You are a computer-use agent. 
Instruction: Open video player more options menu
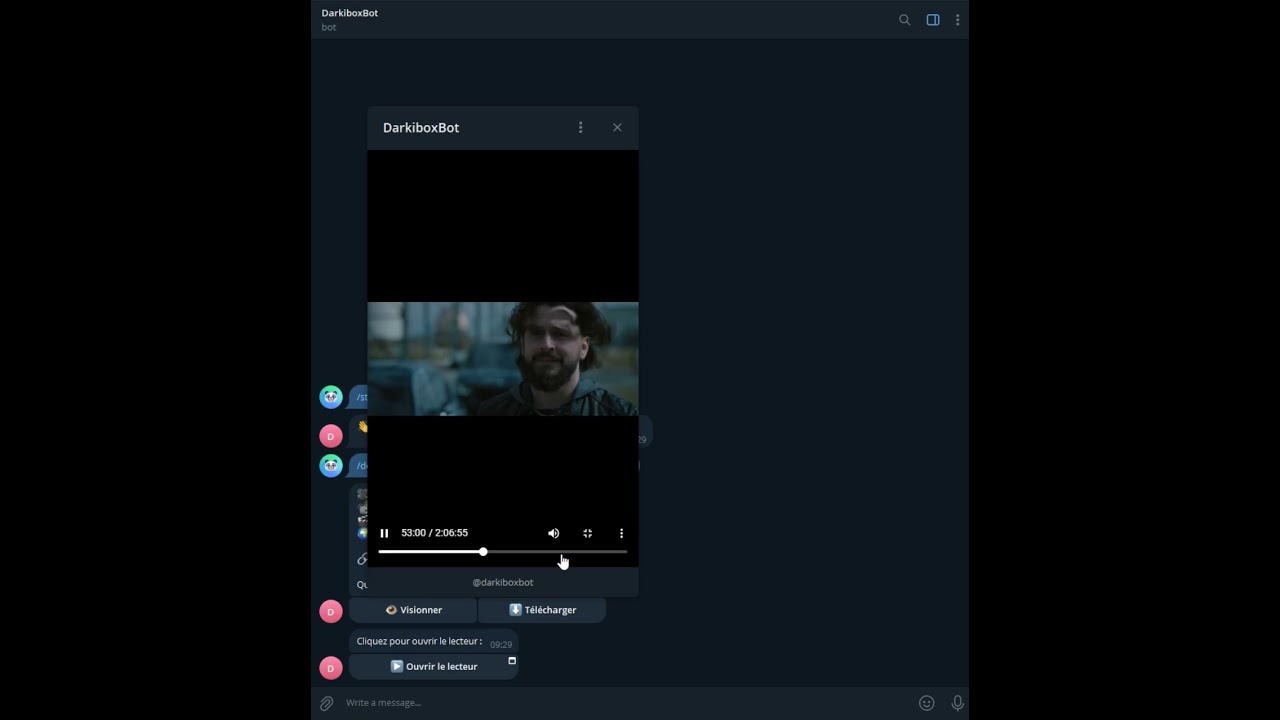[621, 533]
